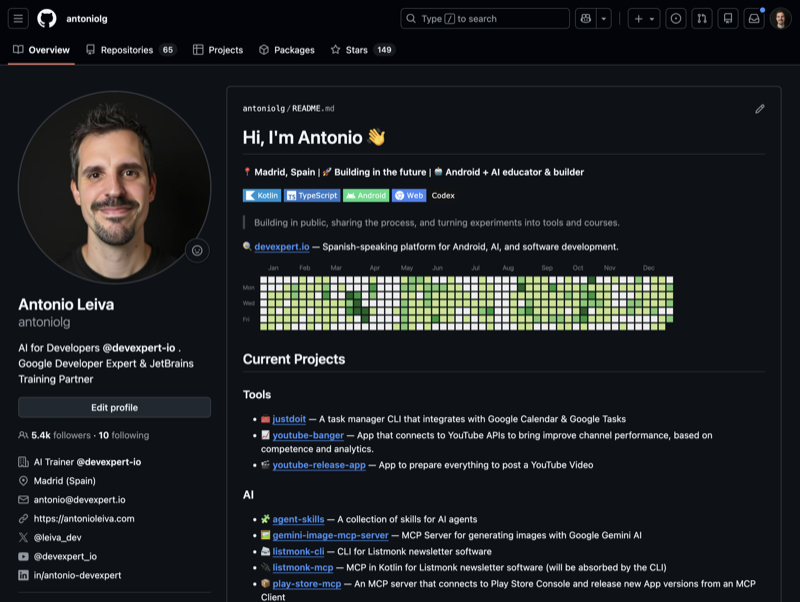Open the LinkedIn profile icon
The image size is (800, 602).
pos(22,575)
